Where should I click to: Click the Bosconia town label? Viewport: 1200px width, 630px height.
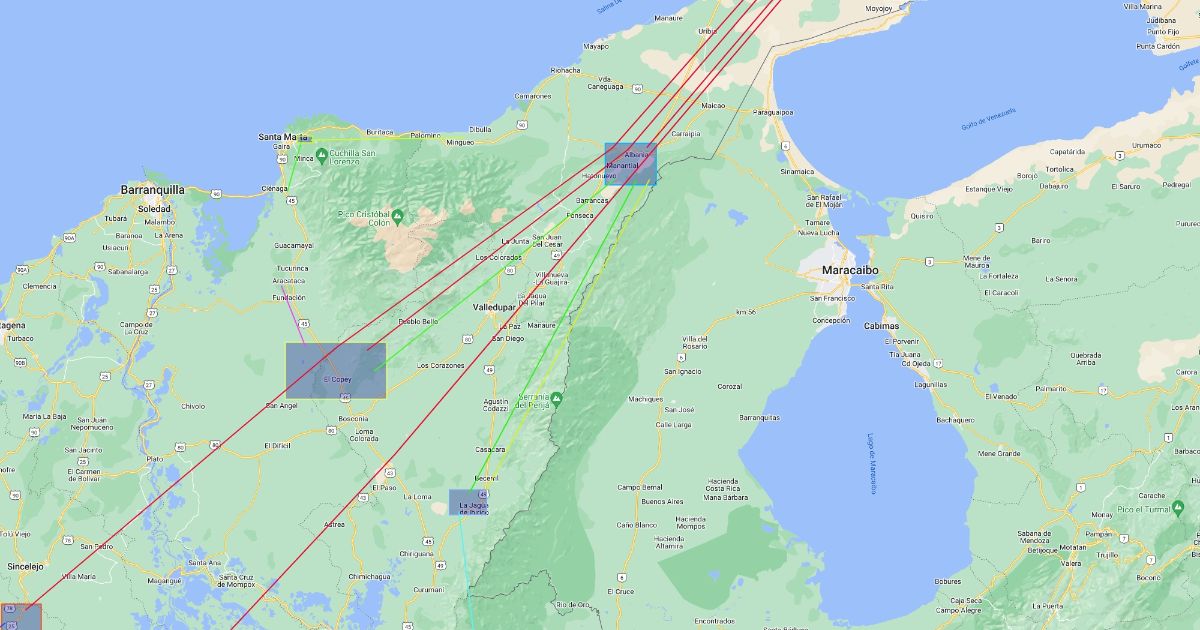[x=353, y=418]
